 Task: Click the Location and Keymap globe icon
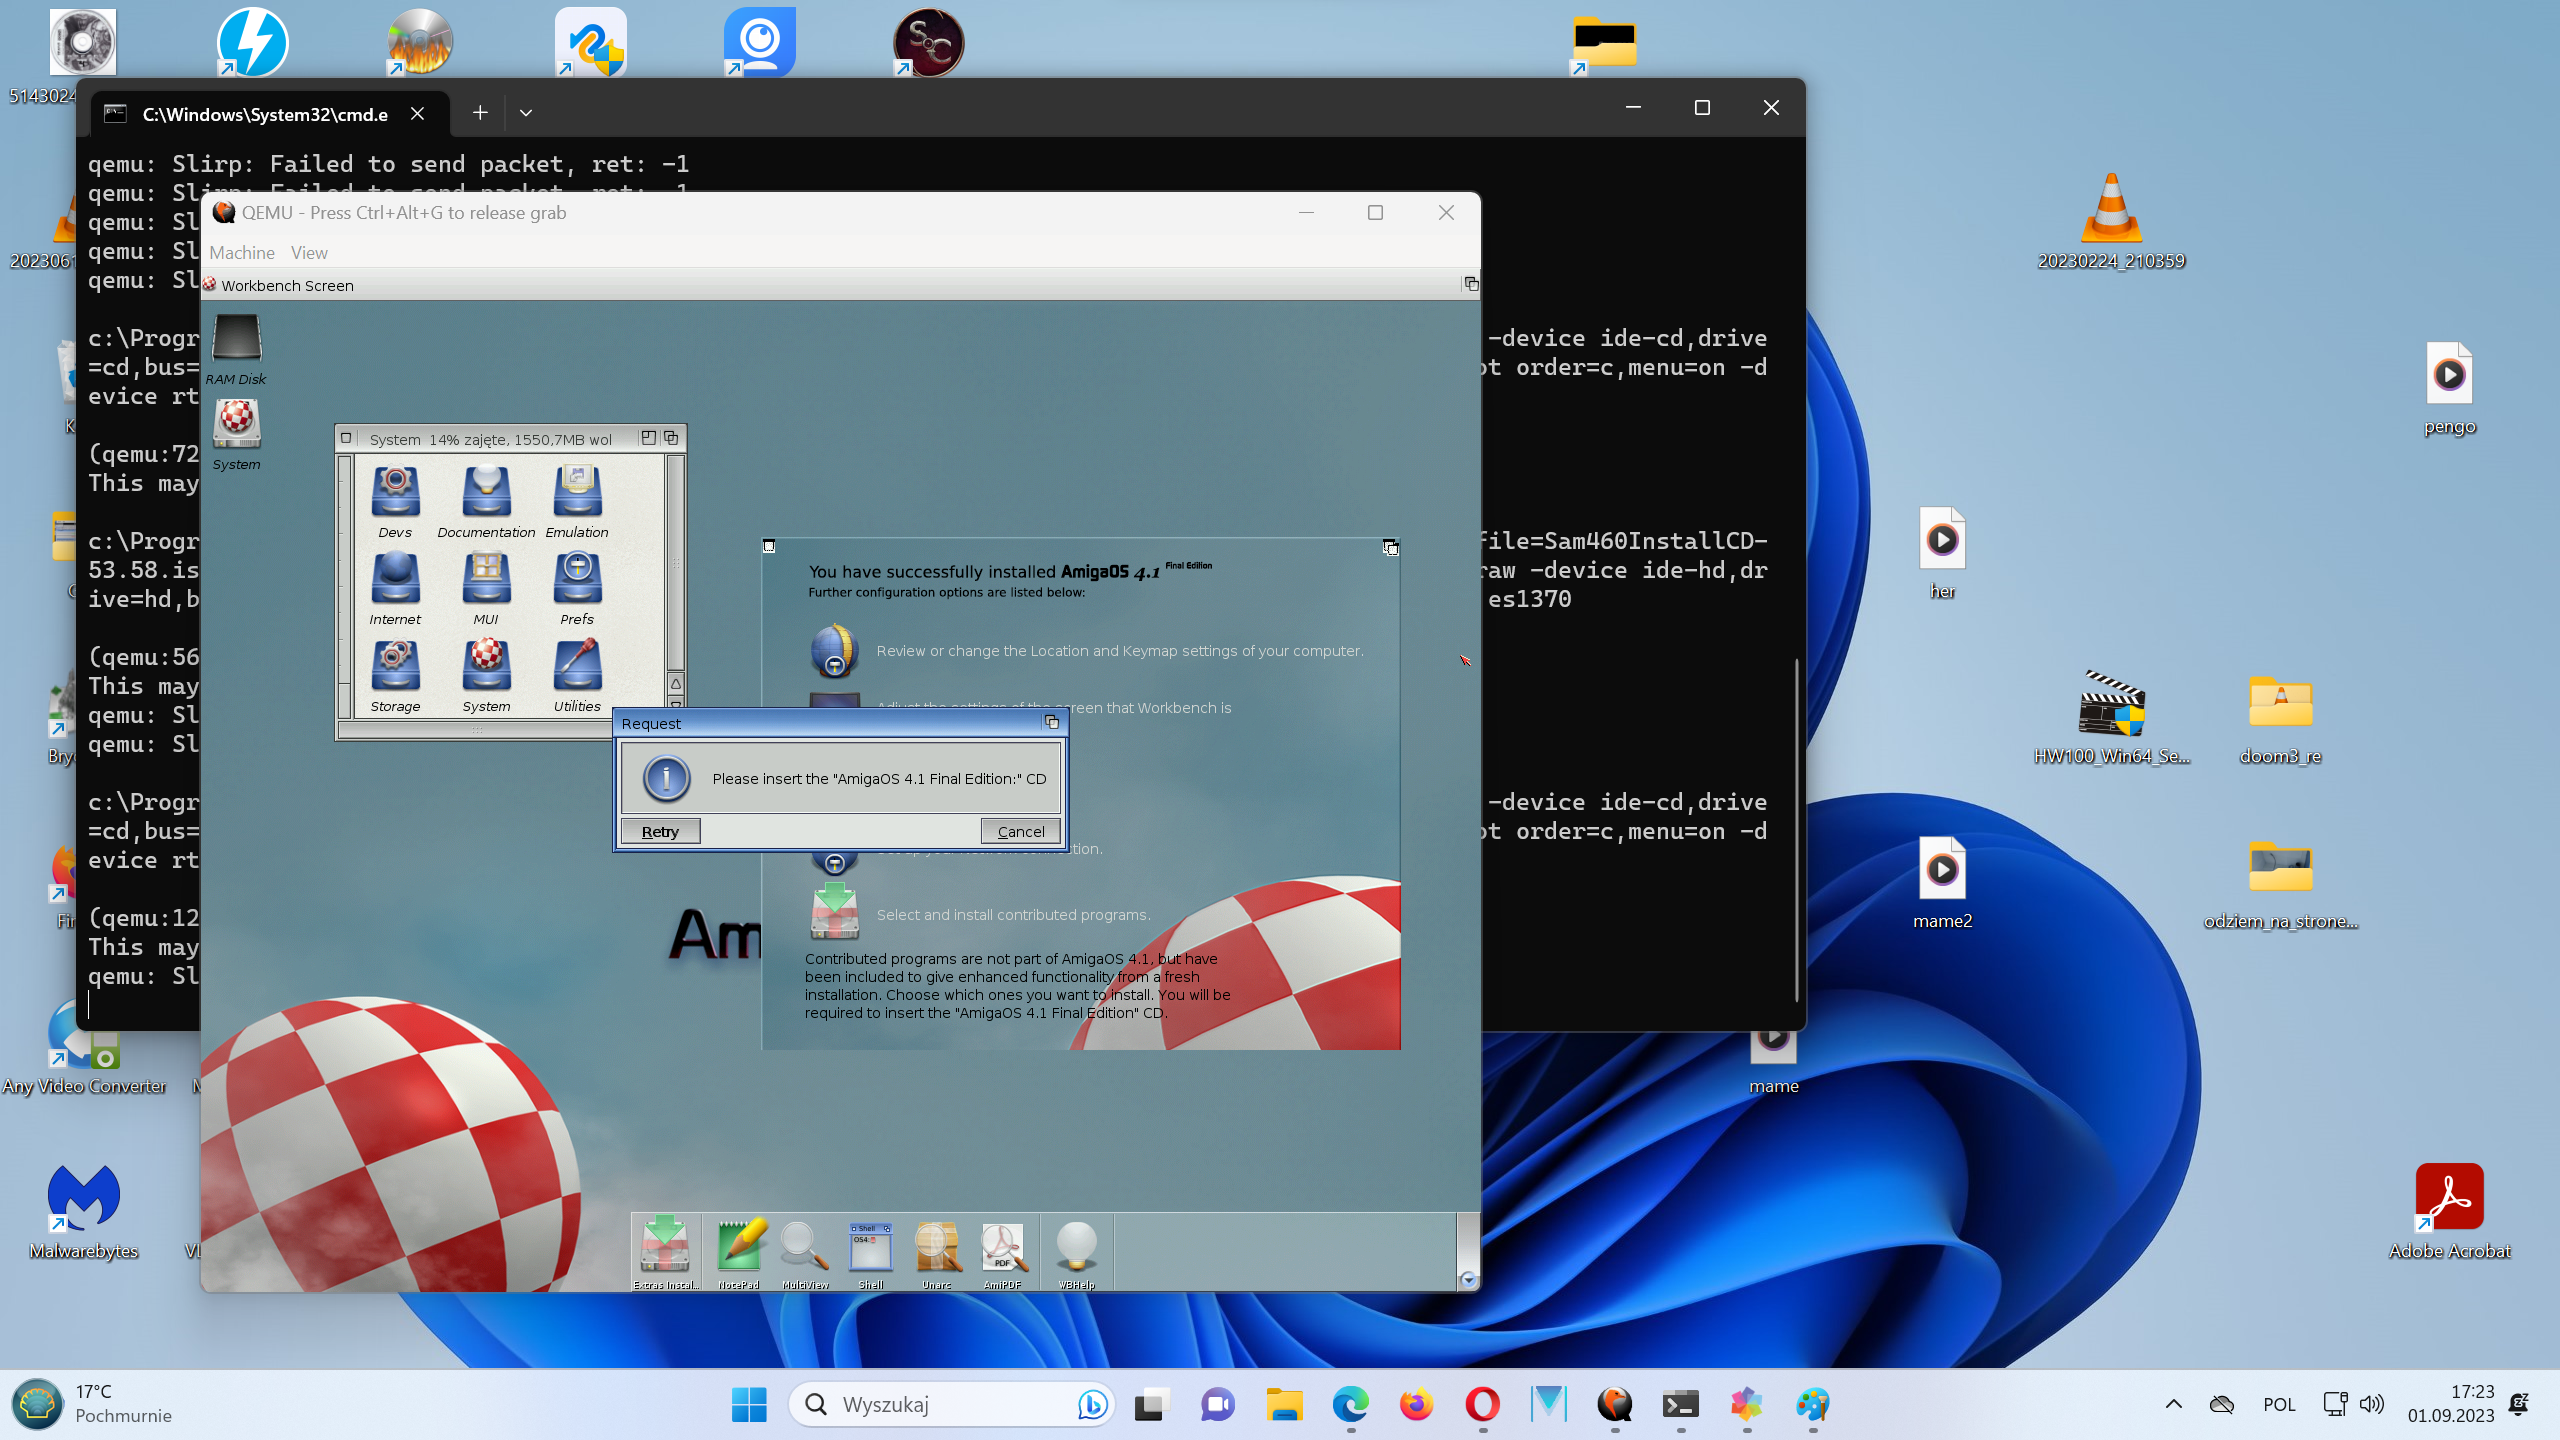(834, 651)
